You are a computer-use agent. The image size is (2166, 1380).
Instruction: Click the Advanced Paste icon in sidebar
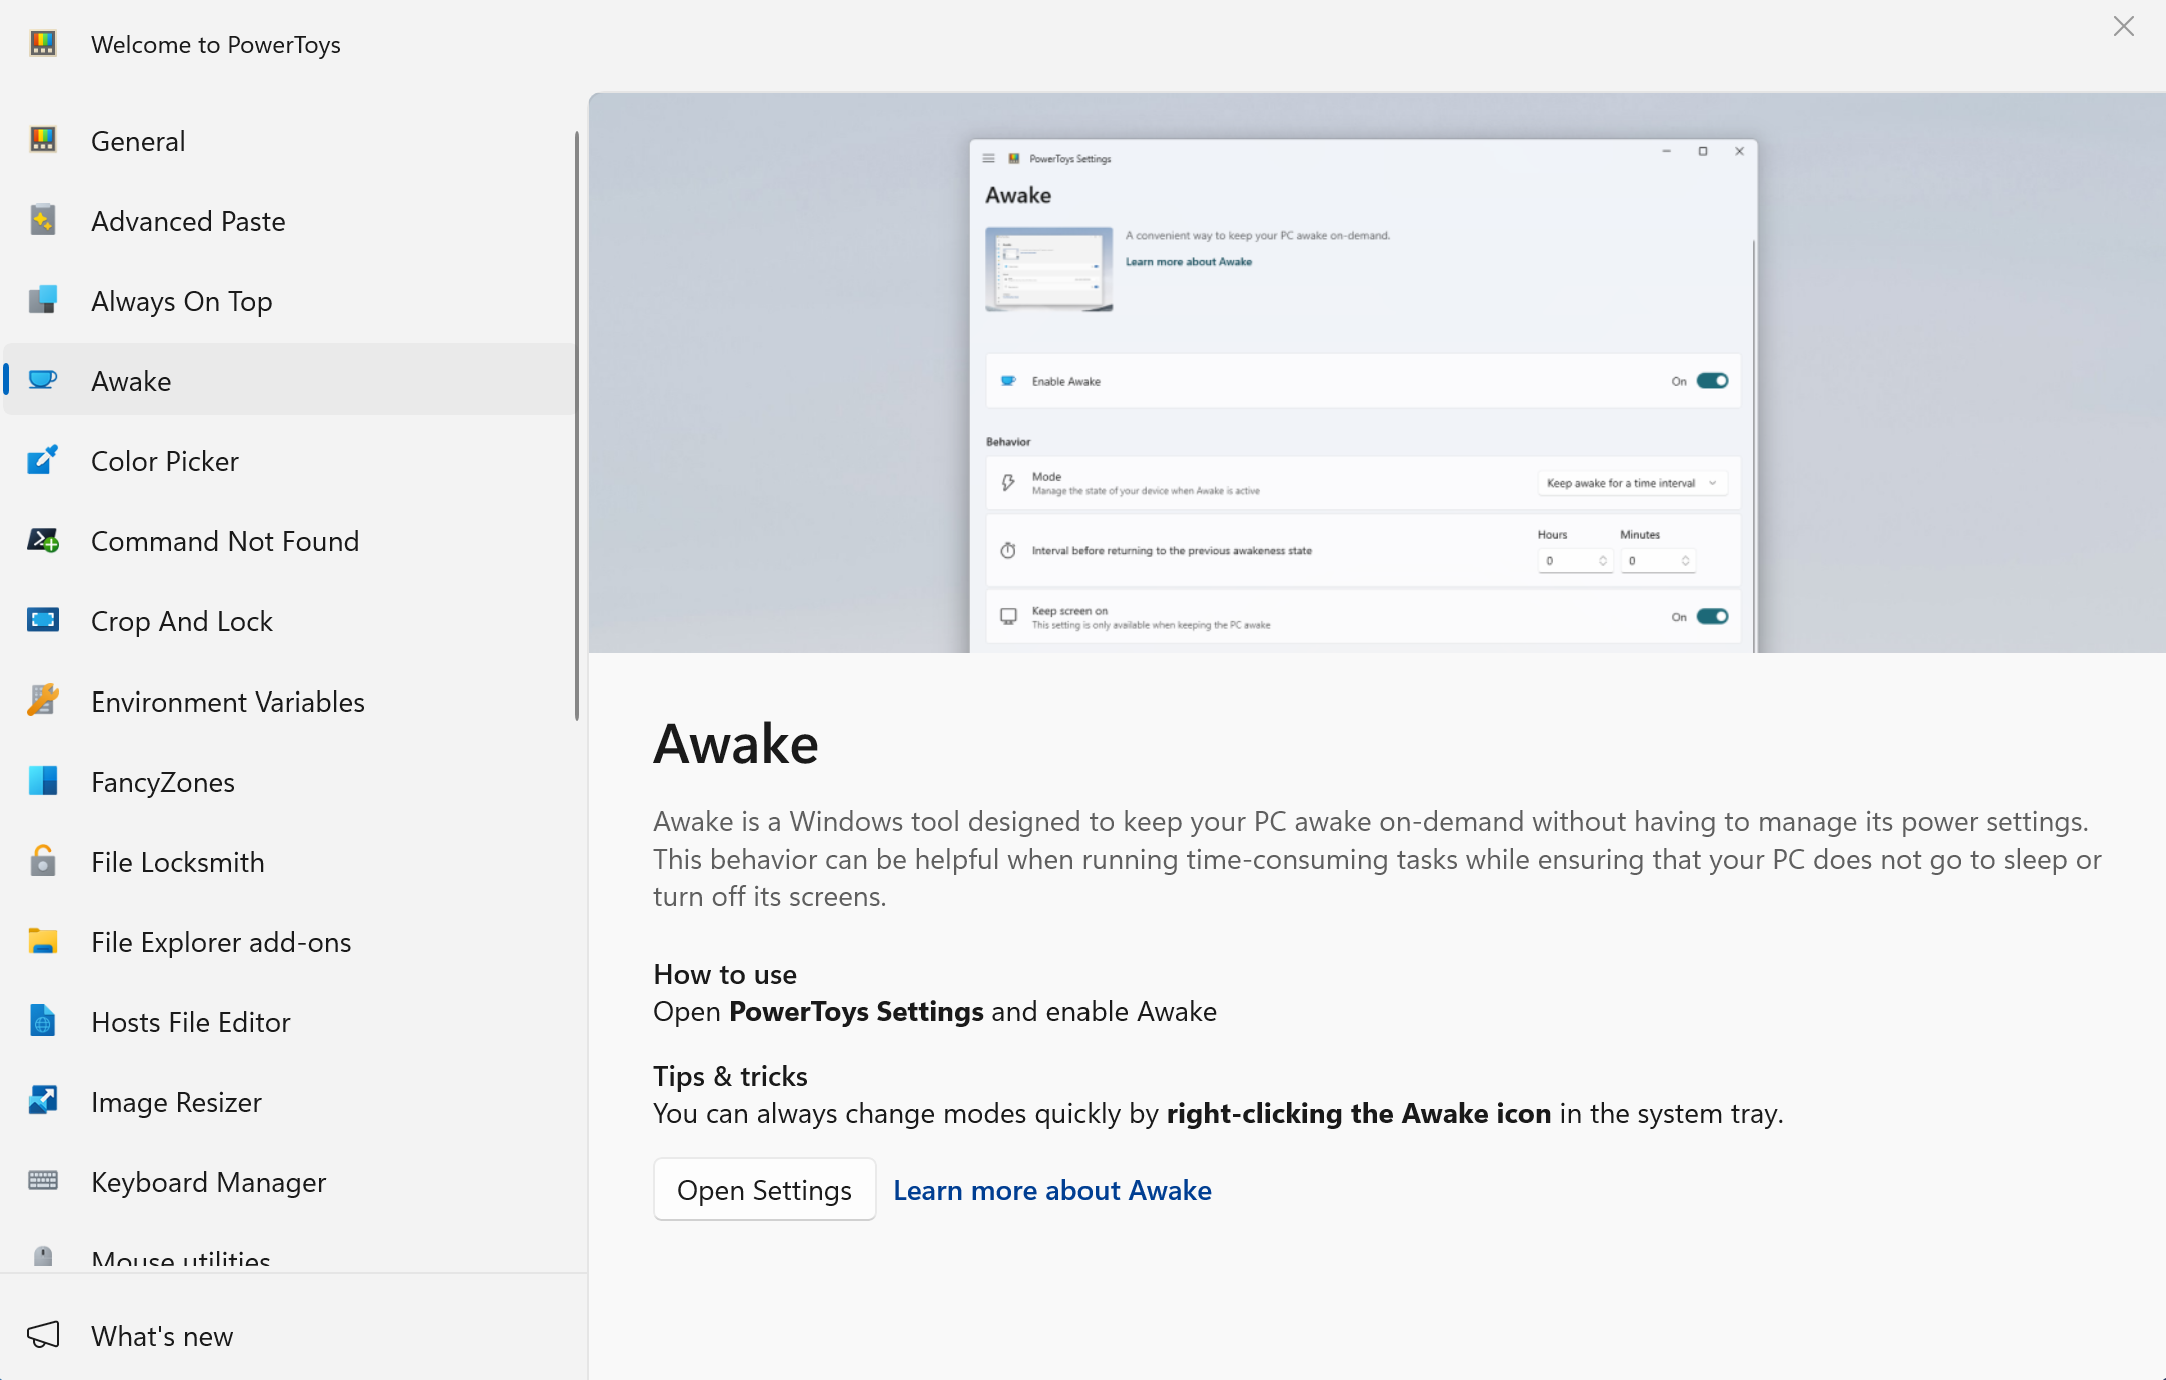point(43,221)
